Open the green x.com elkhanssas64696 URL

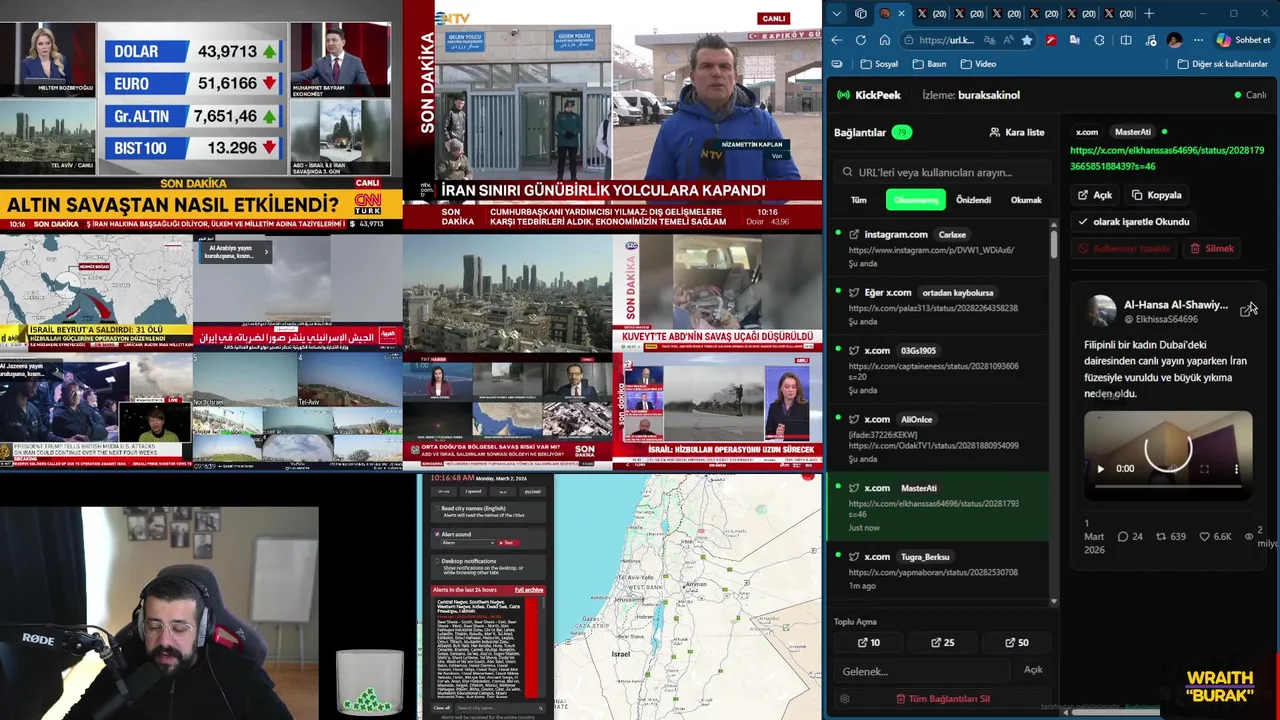point(1167,158)
